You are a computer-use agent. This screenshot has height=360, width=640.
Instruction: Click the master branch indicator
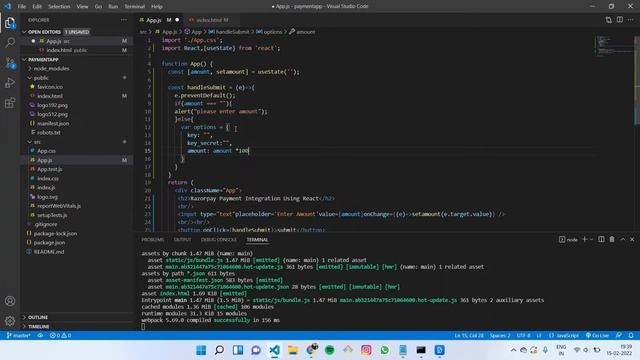point(18,335)
